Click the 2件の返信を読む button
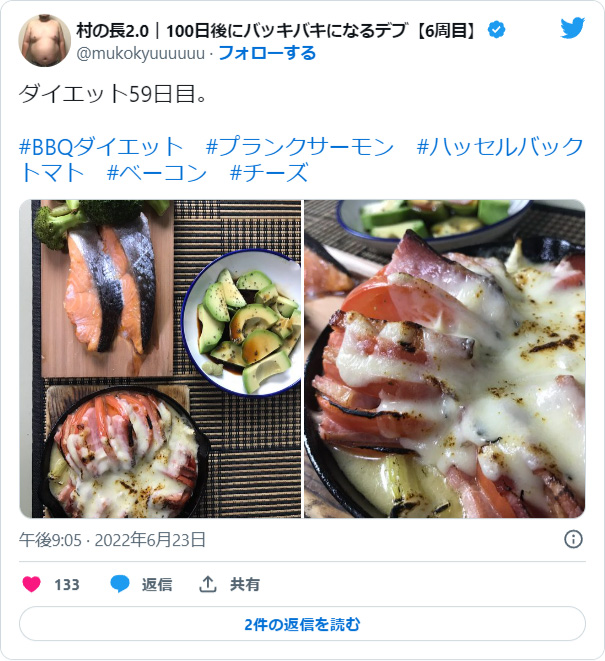605x661 pixels. (x=302, y=624)
